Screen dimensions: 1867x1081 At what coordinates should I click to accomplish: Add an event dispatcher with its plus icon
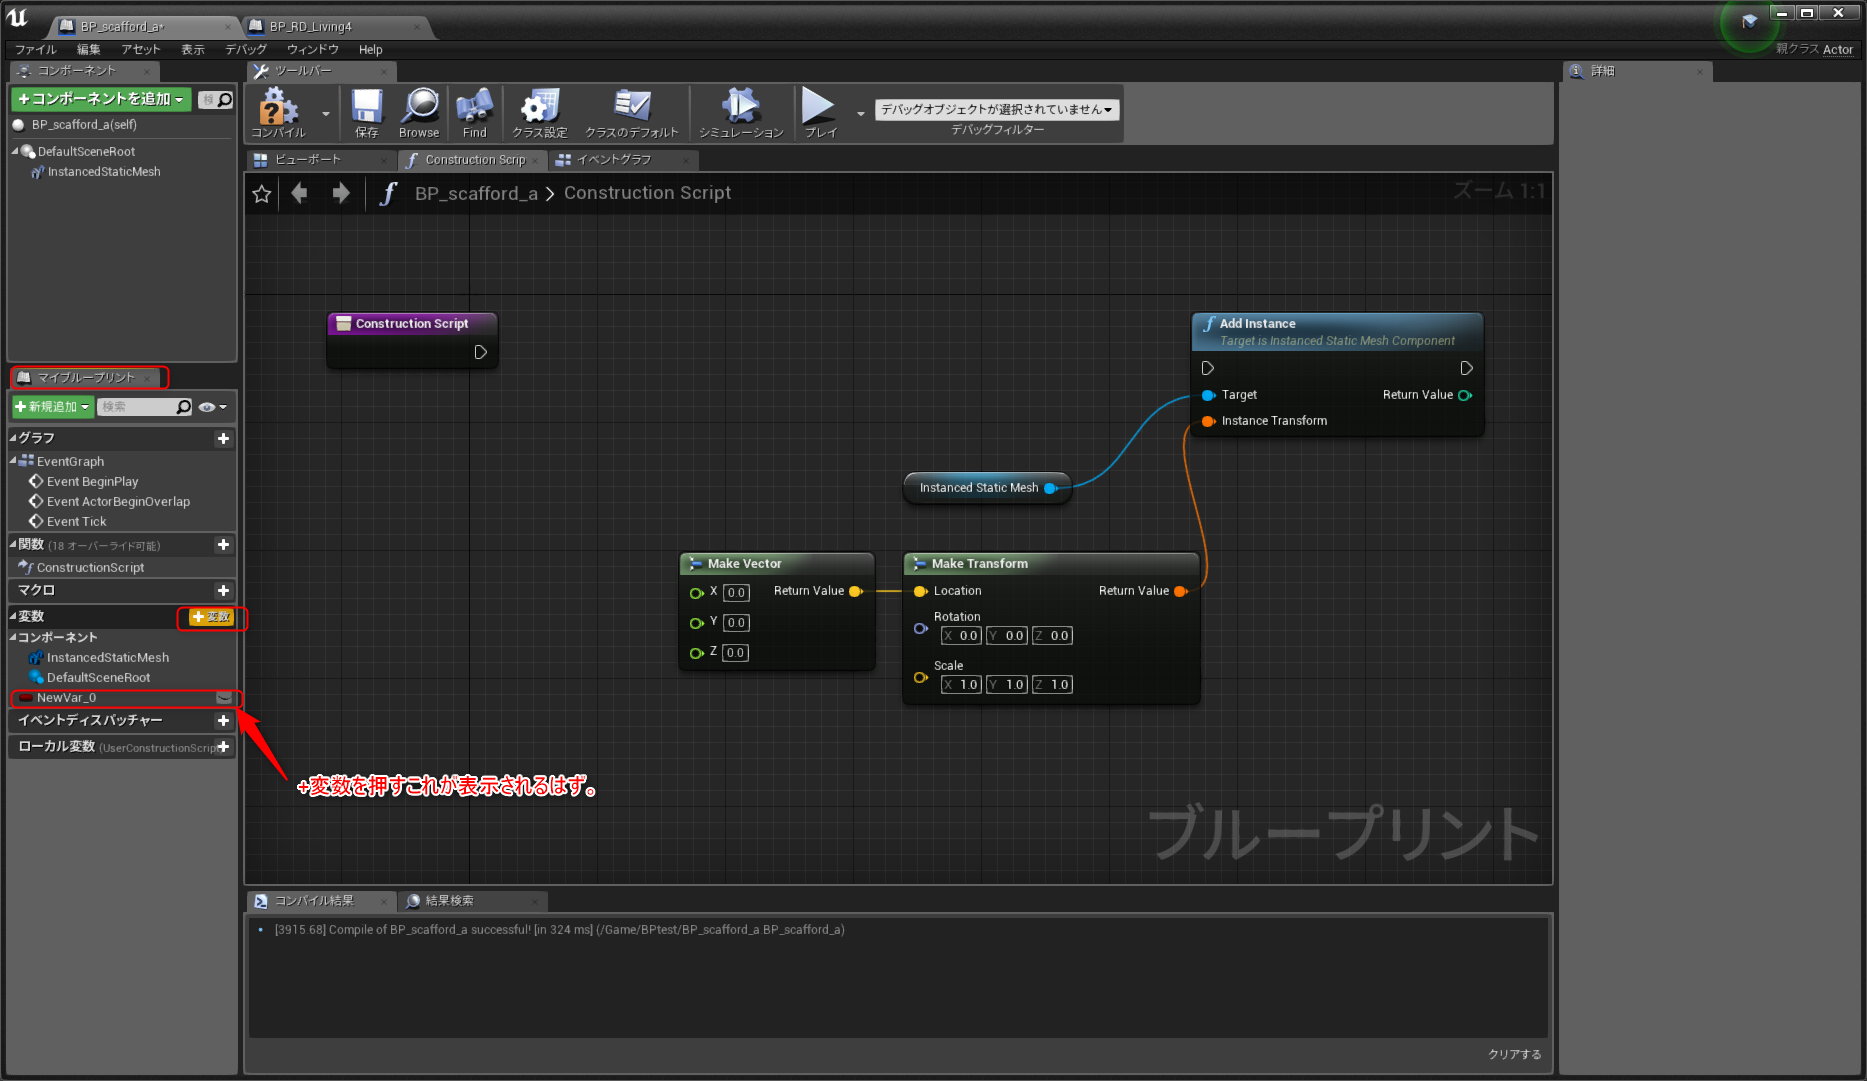pyautogui.click(x=223, y=721)
